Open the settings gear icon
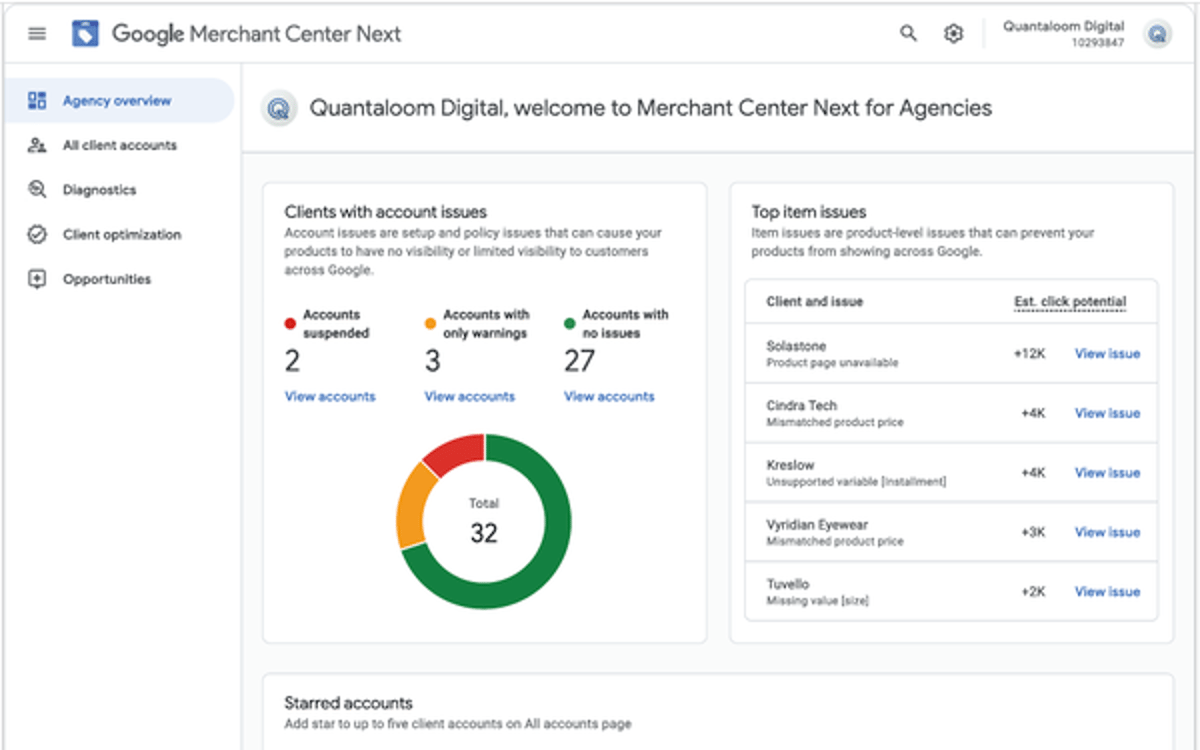1200x750 pixels. [x=953, y=33]
